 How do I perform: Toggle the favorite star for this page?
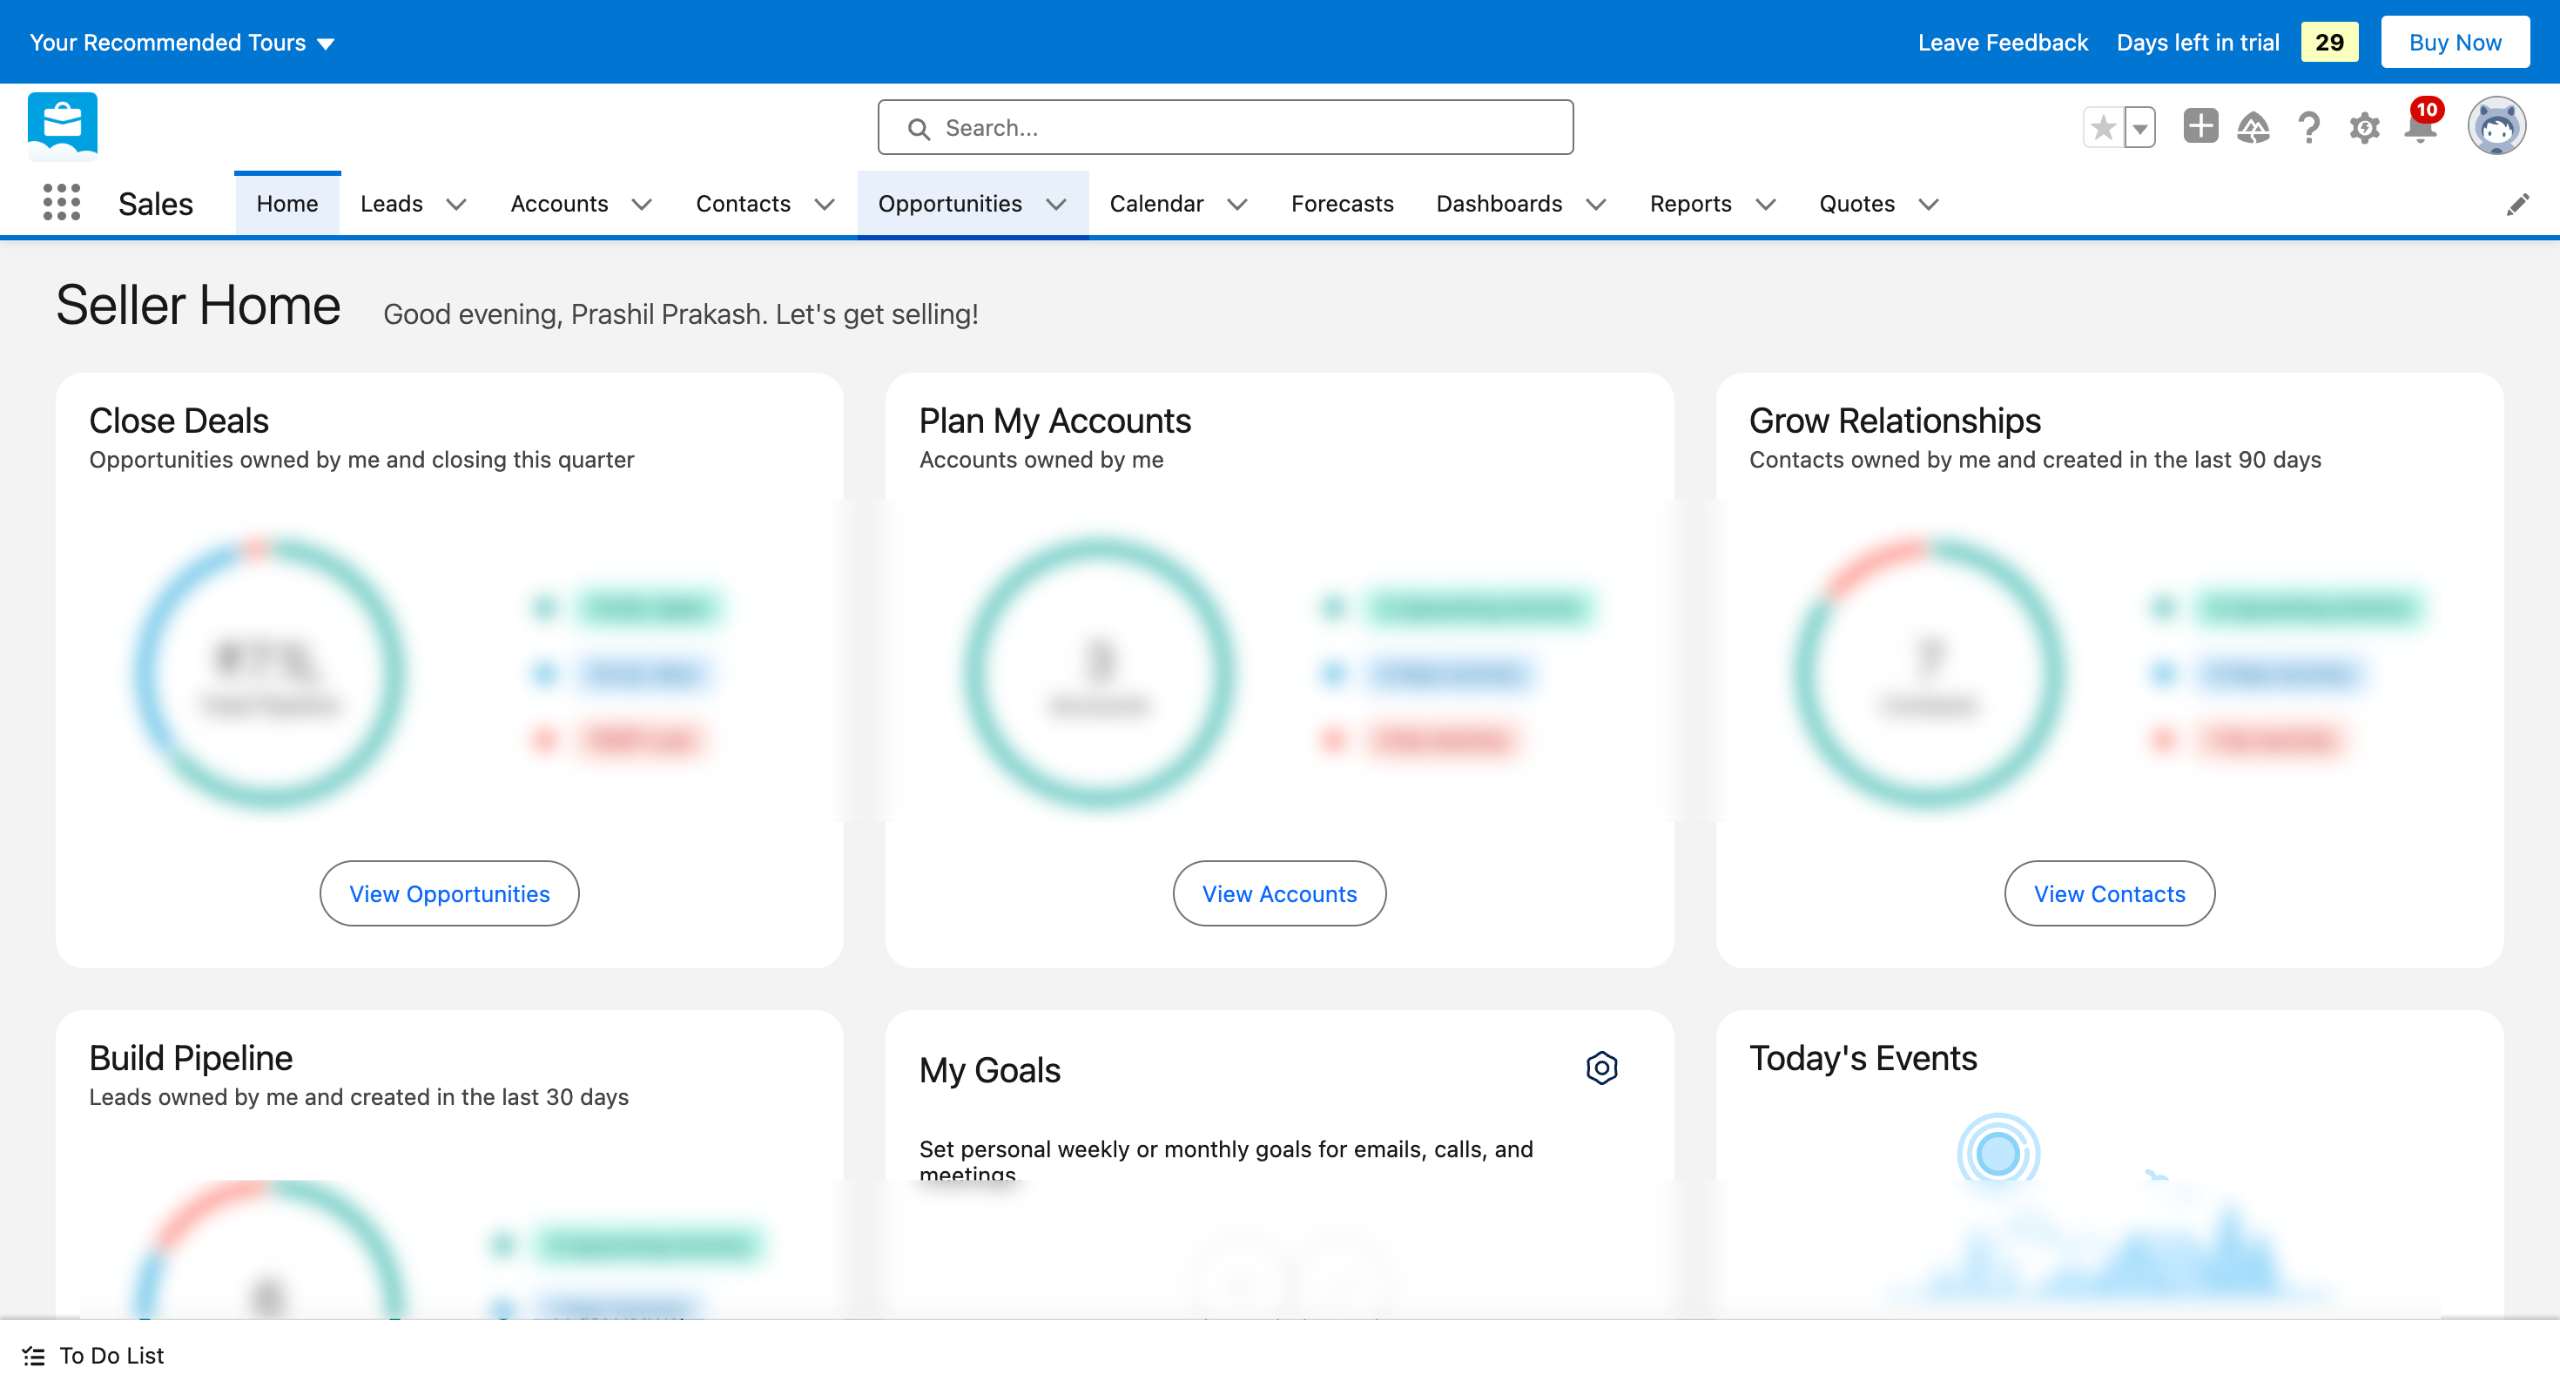2103,128
